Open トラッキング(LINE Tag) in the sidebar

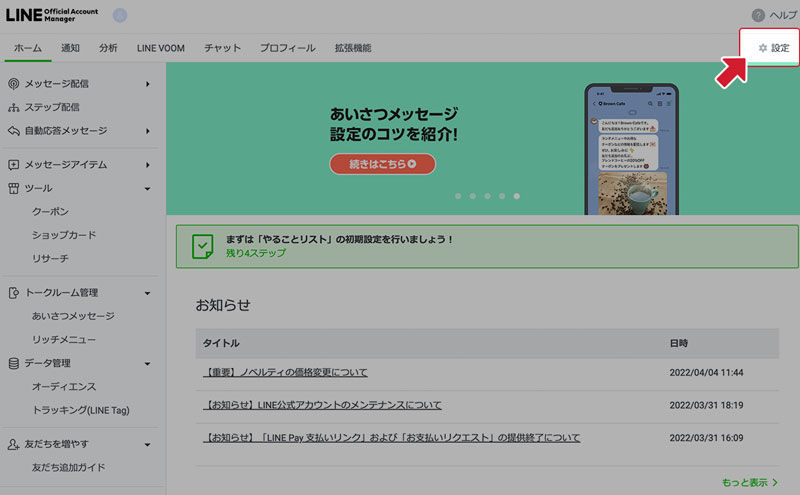click(x=81, y=410)
